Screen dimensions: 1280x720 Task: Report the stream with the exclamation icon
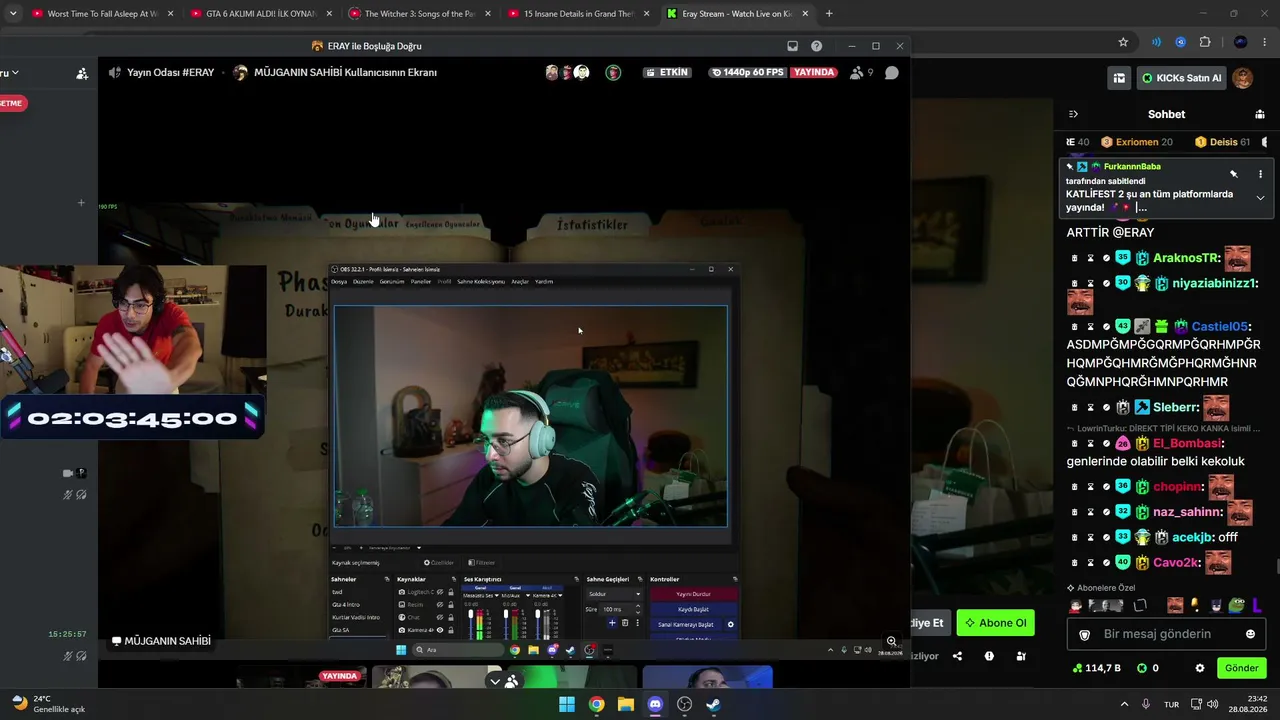[989, 656]
